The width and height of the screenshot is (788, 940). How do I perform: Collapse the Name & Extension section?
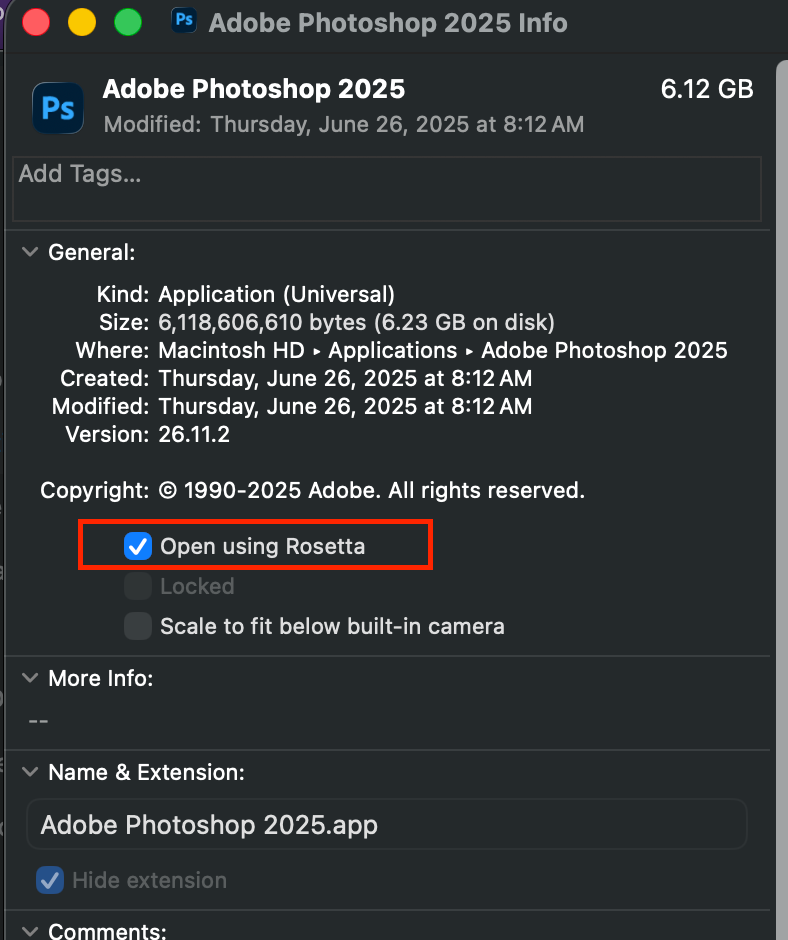click(x=31, y=772)
